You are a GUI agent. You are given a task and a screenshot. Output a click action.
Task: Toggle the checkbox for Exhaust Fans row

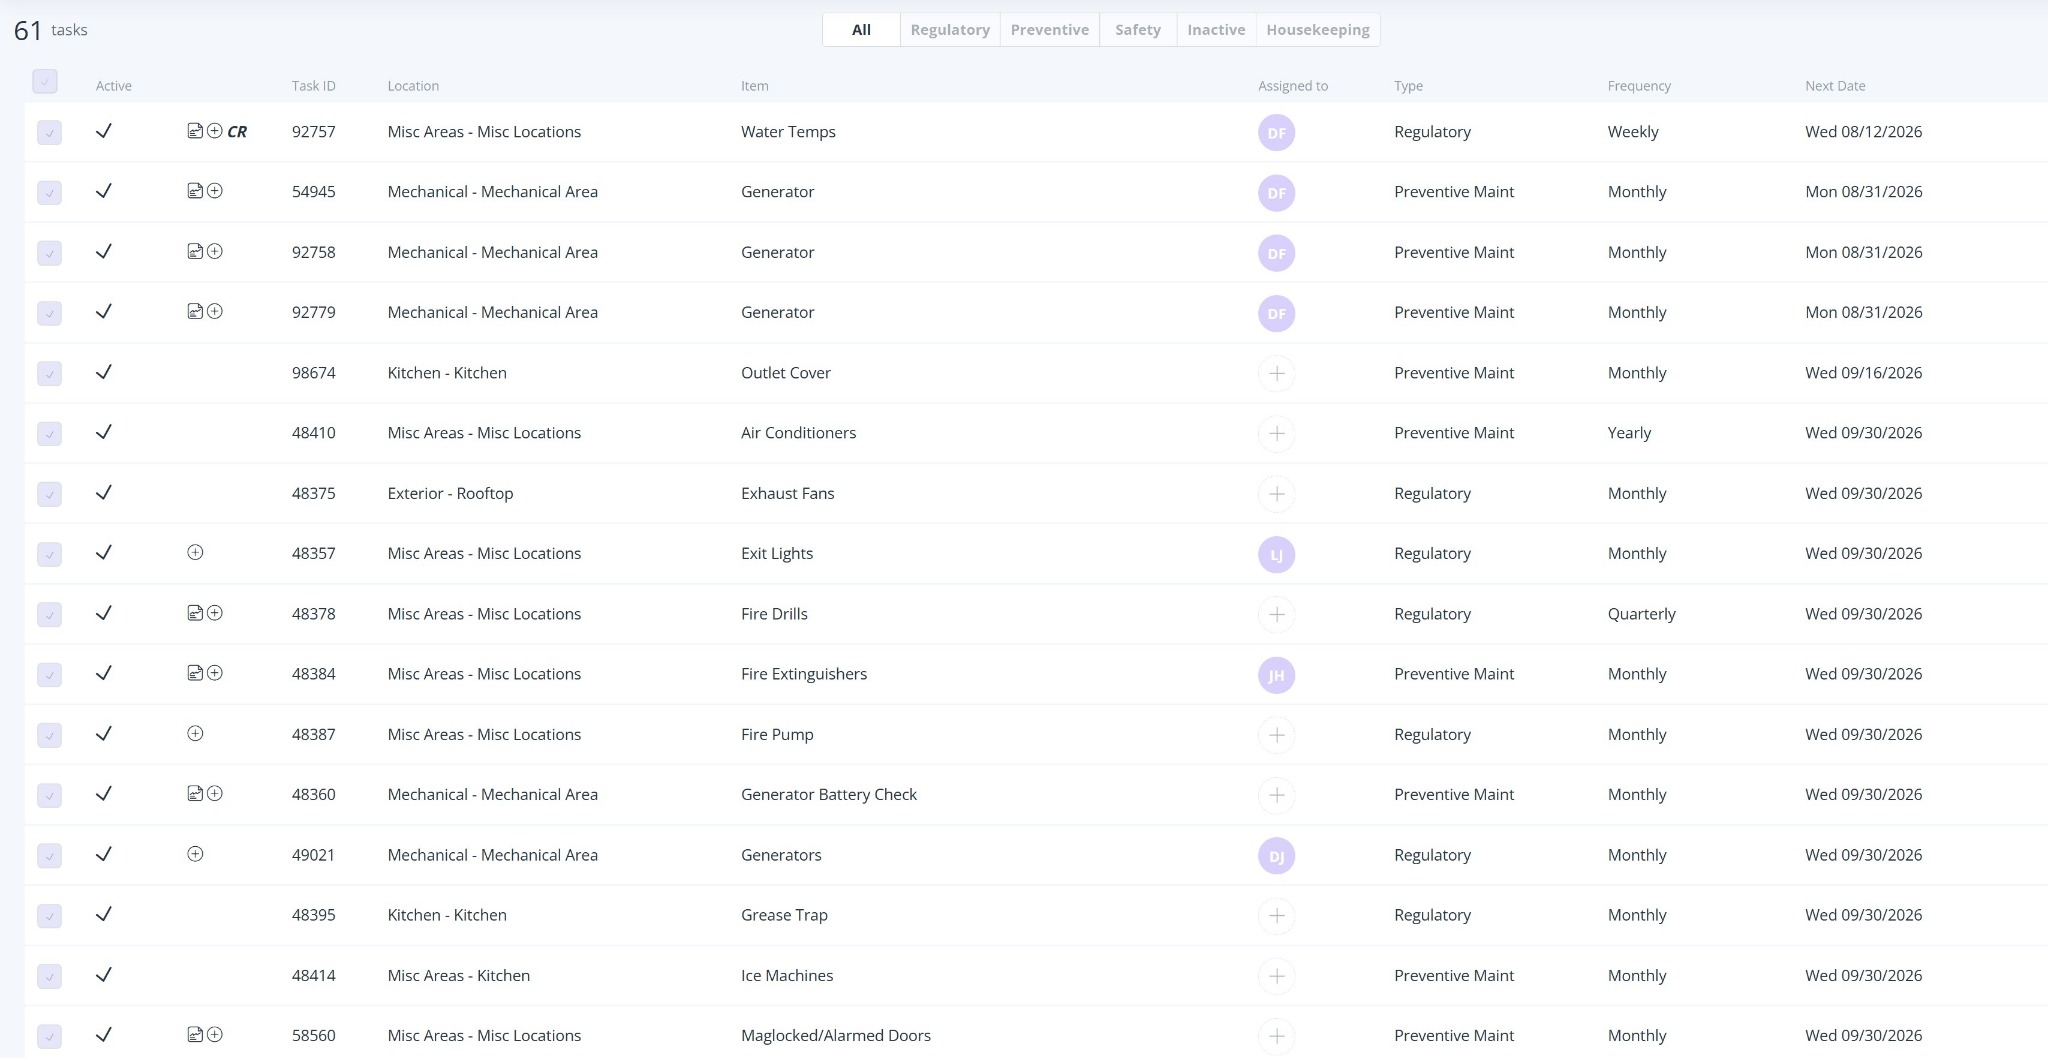coord(49,494)
